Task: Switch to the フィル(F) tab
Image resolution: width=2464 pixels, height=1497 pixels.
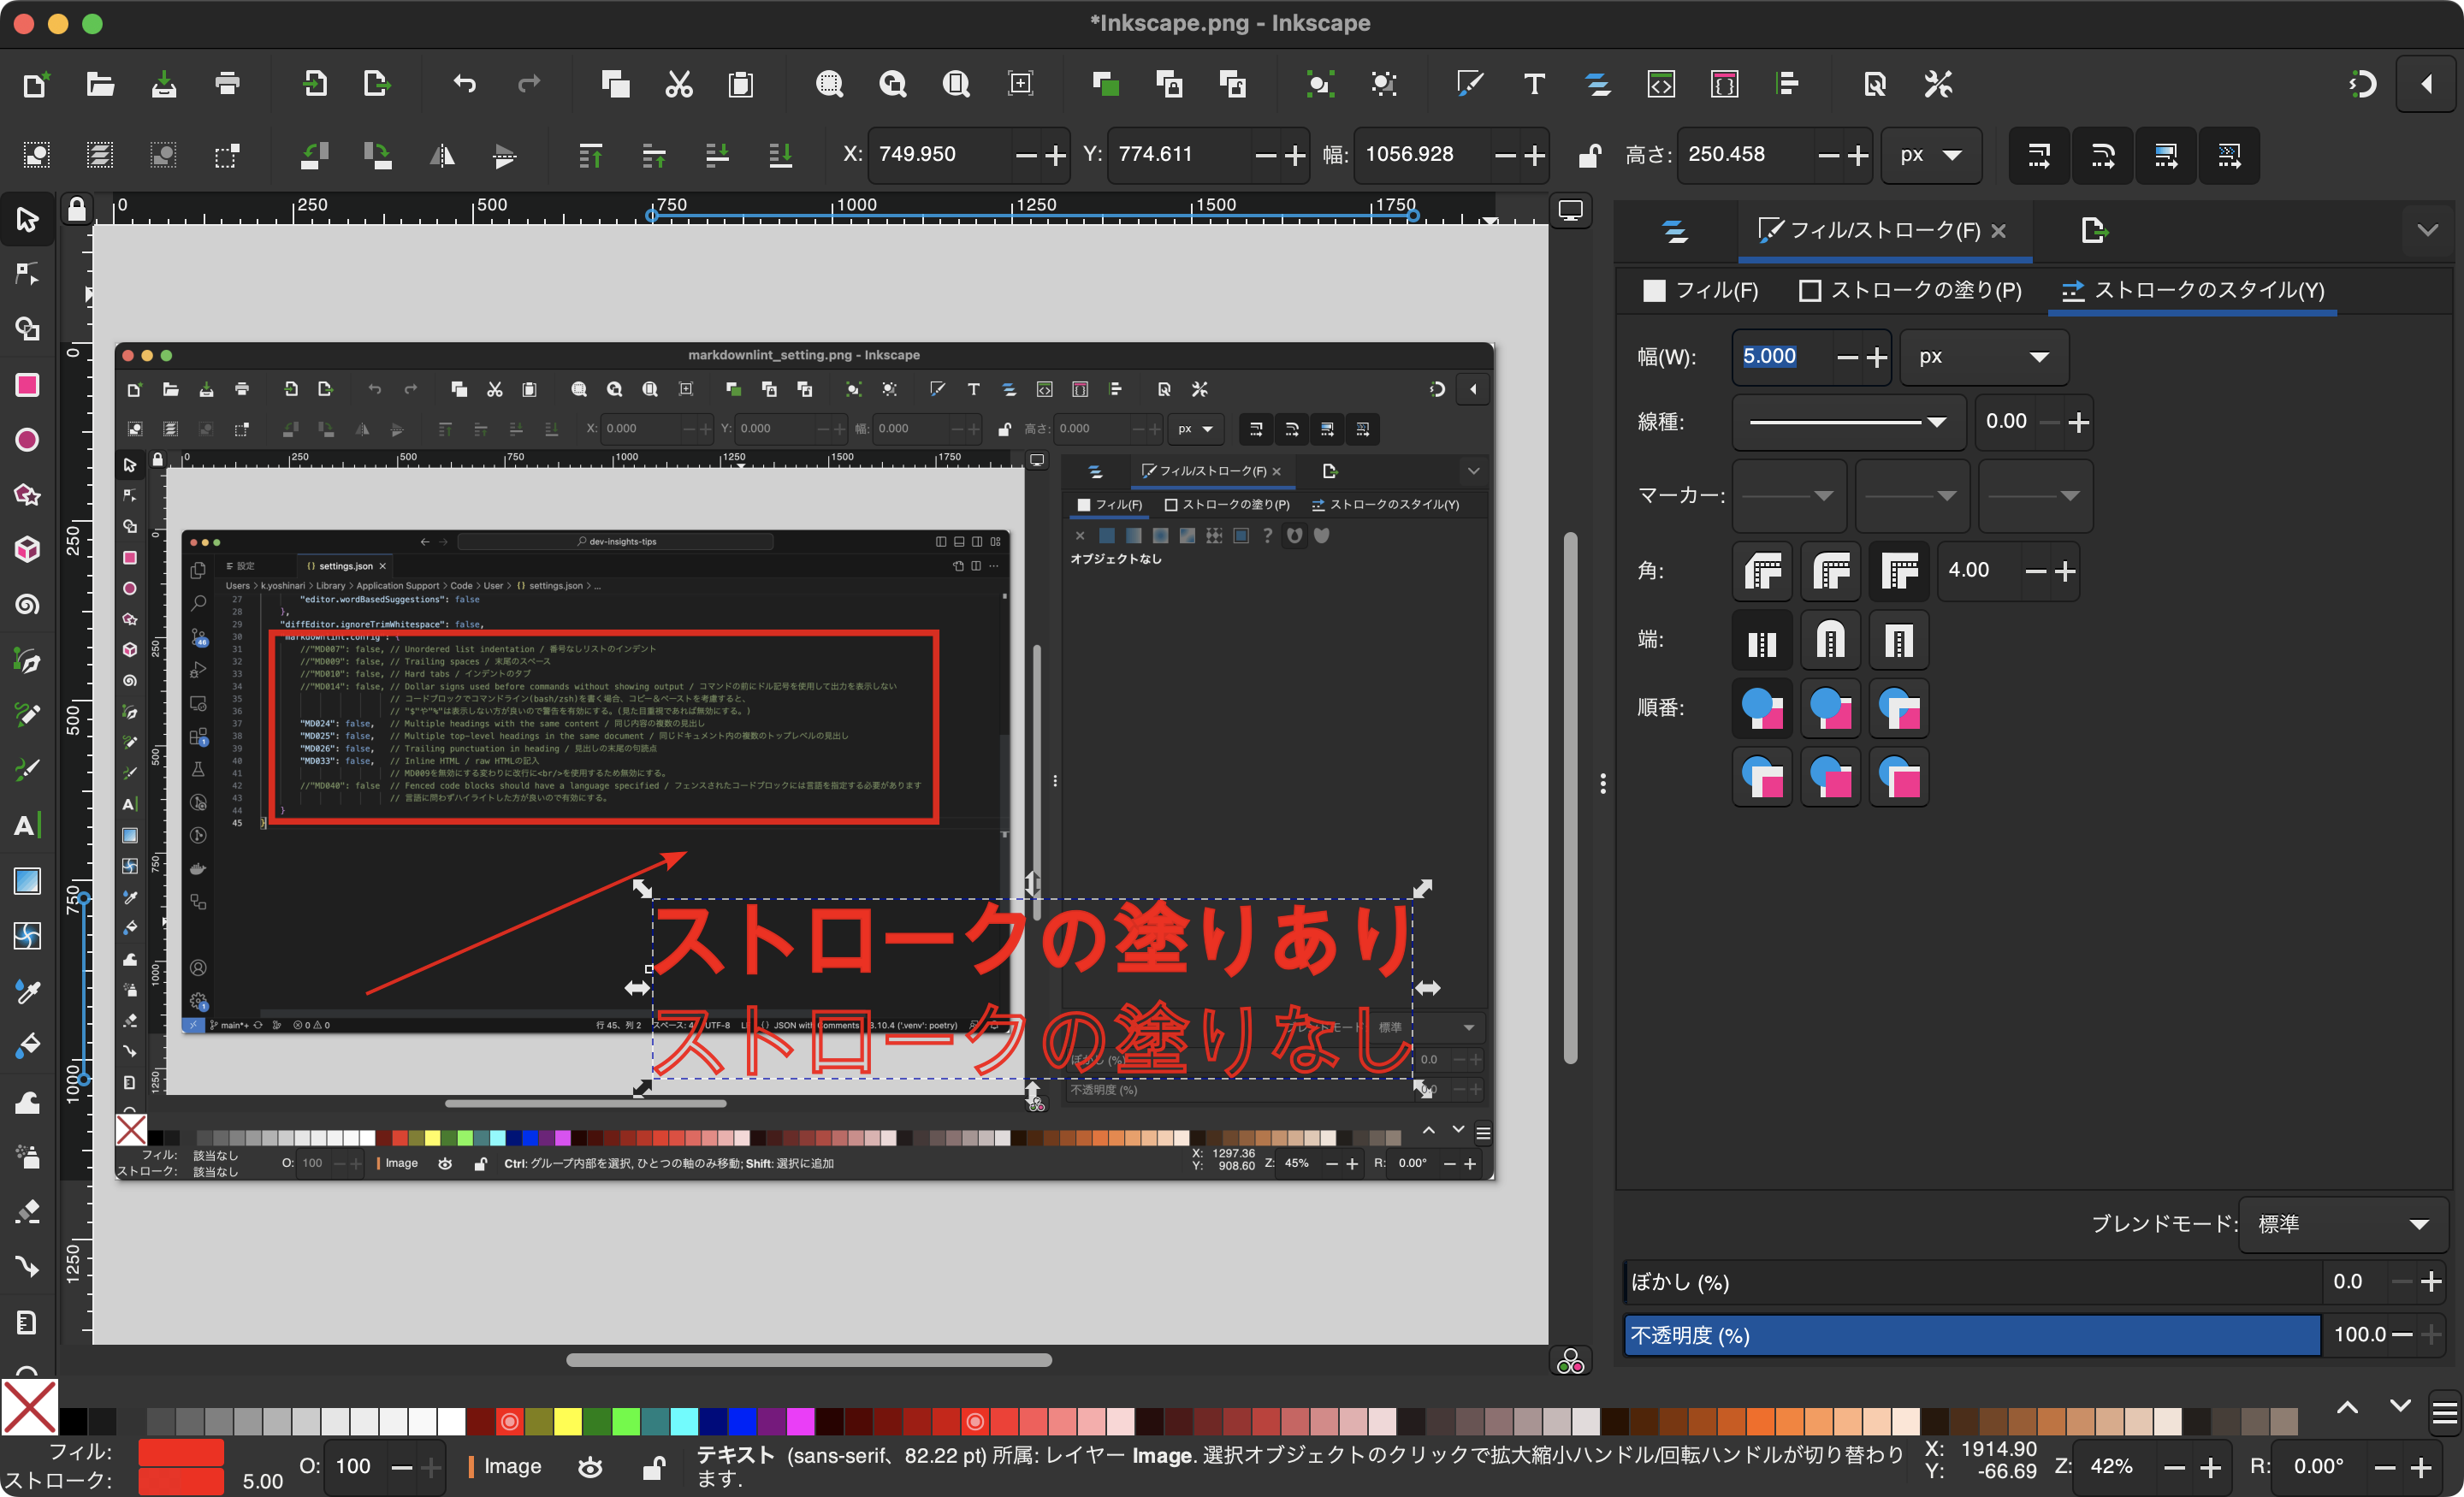Action: point(1701,290)
